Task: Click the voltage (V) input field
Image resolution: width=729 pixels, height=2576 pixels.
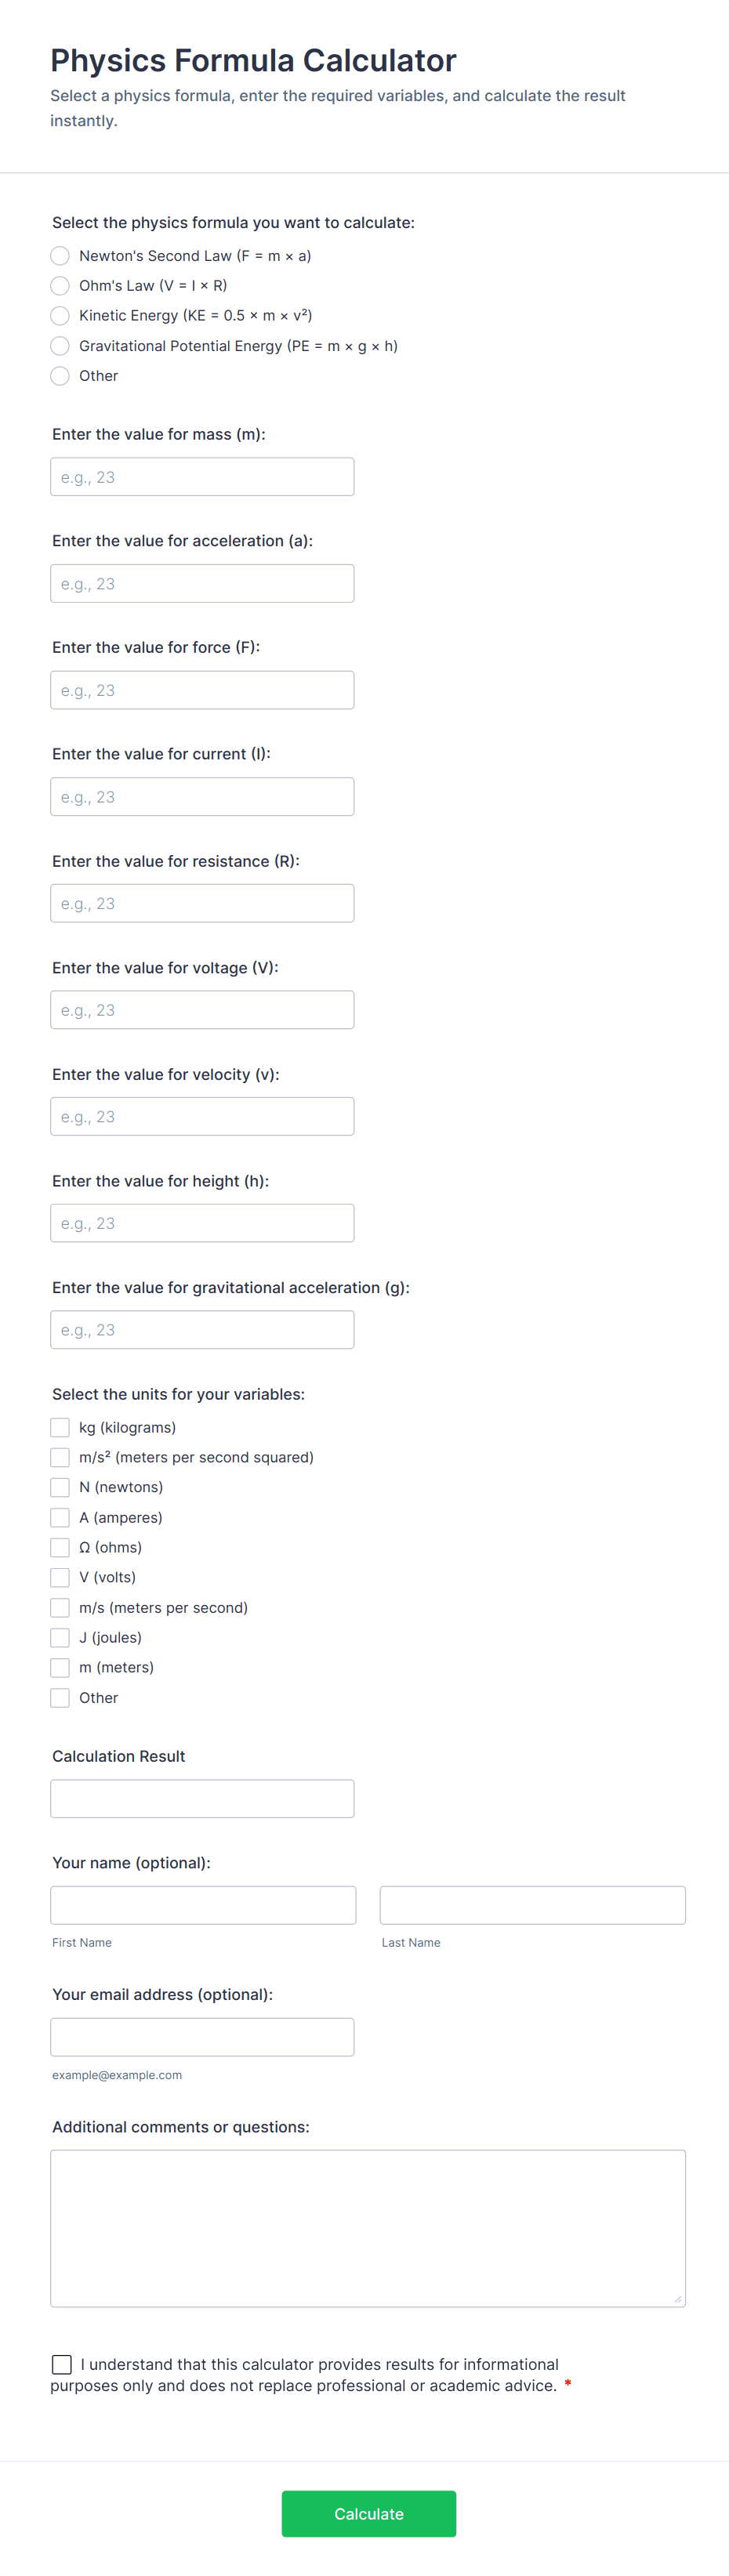Action: tap(202, 1009)
